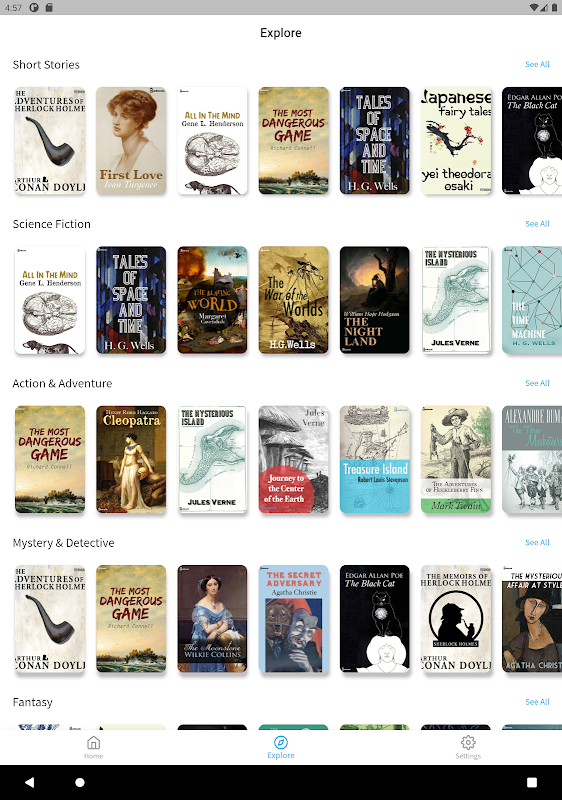Open The War of the Worlds cover
The height and width of the screenshot is (800, 562).
(x=293, y=300)
